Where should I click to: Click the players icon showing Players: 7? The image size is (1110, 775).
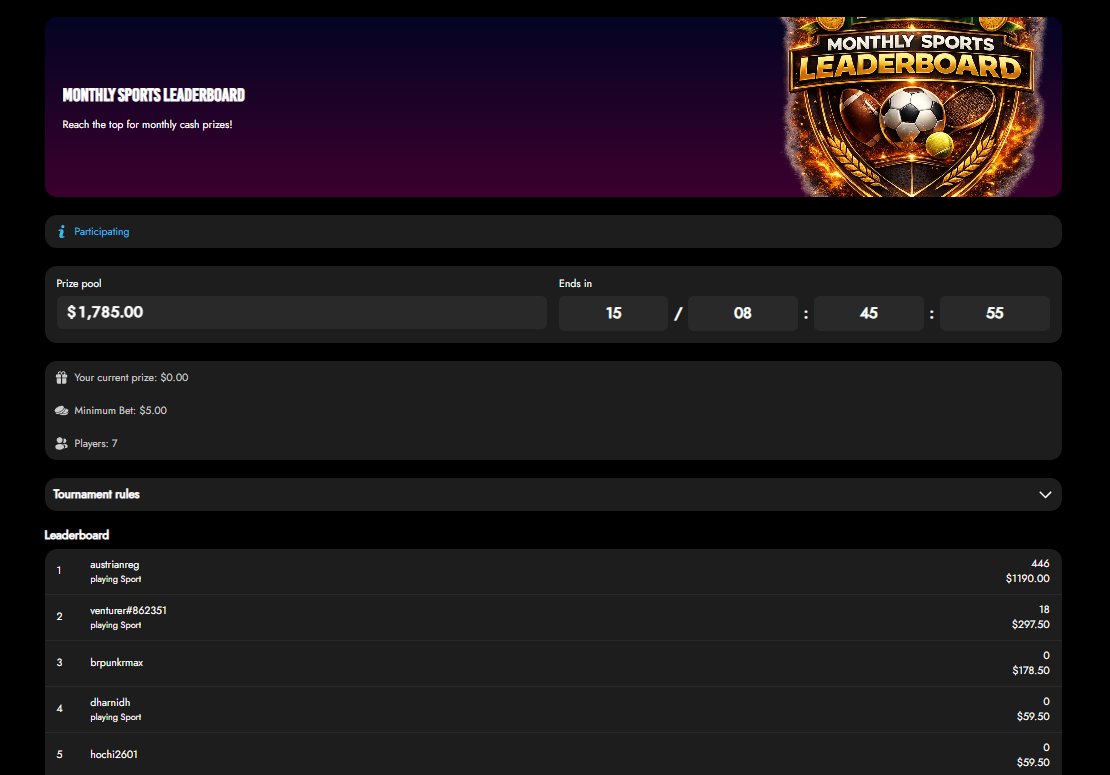pyautogui.click(x=61, y=443)
